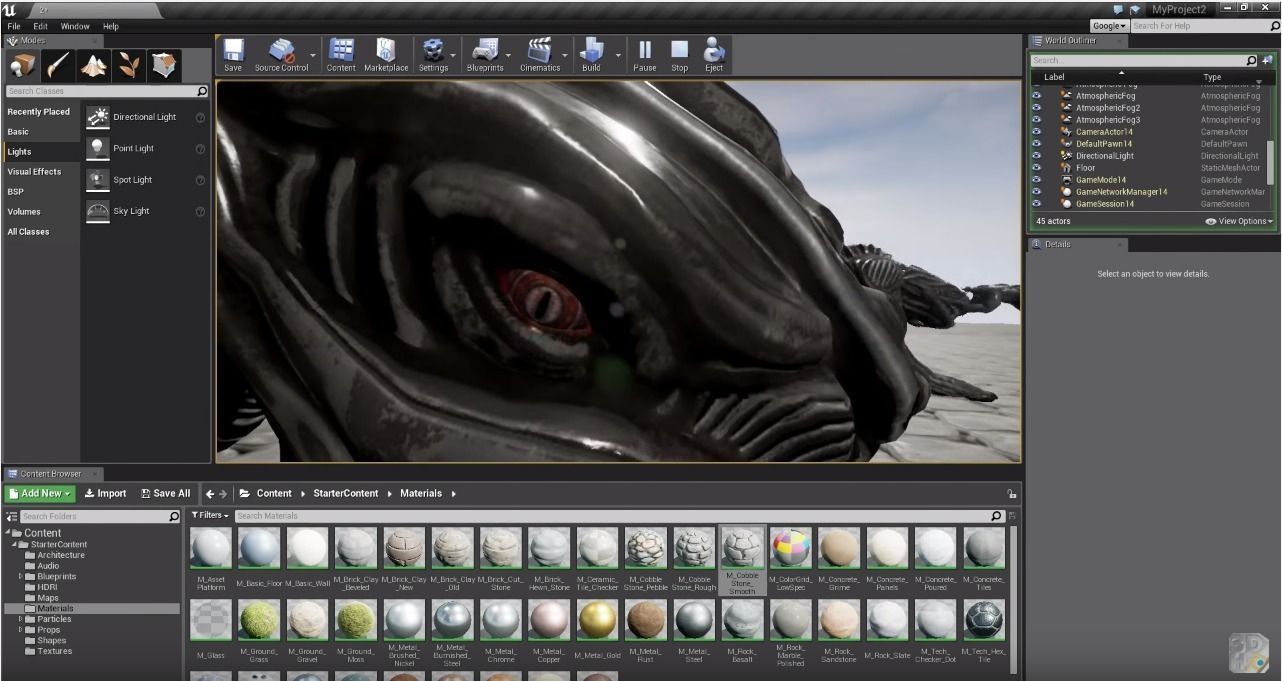The height and width of the screenshot is (681, 1282).
Task: Select the Recently Placed category
Action: click(41, 112)
